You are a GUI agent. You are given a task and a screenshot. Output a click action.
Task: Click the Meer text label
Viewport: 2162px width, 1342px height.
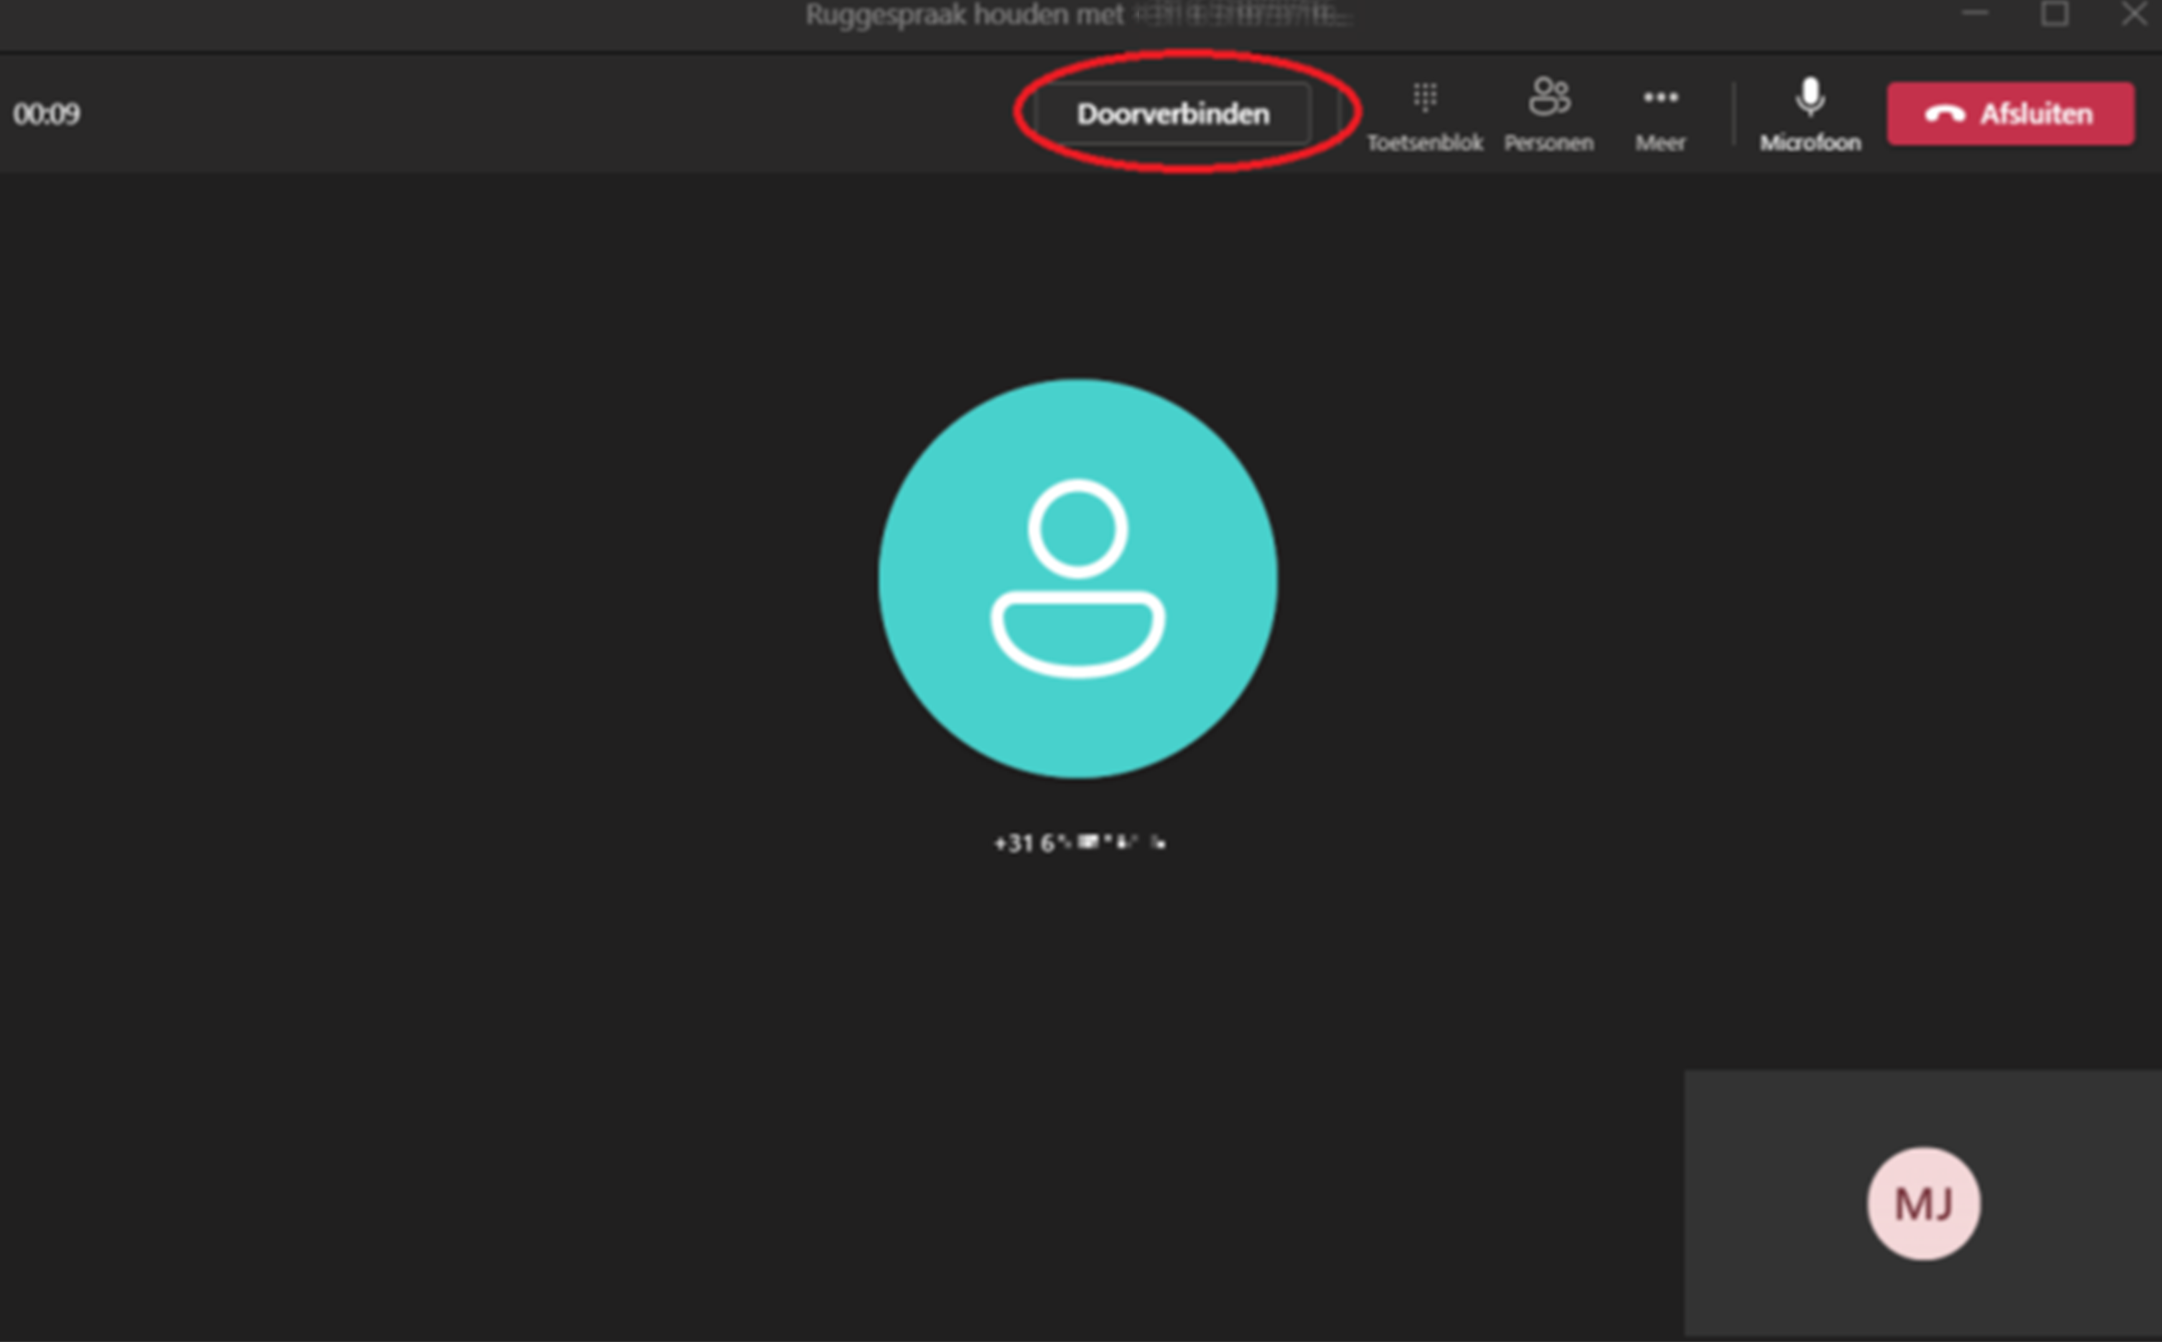[1660, 143]
